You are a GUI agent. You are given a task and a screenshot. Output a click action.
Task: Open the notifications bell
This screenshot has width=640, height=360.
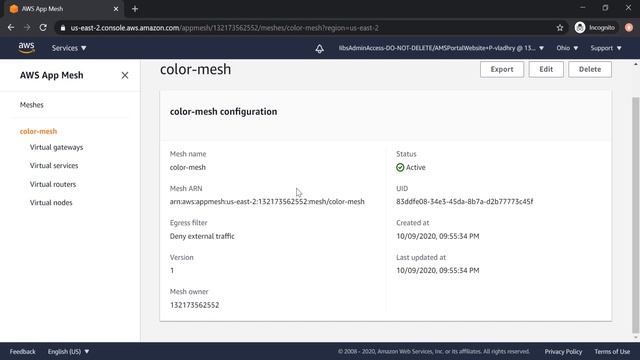click(320, 49)
